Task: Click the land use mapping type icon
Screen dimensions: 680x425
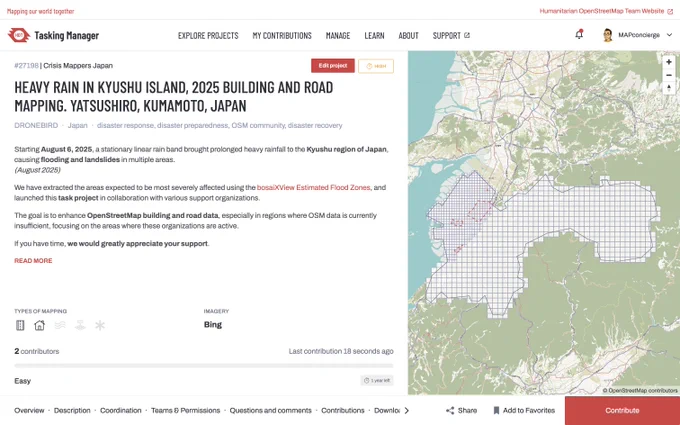Action: coord(80,325)
